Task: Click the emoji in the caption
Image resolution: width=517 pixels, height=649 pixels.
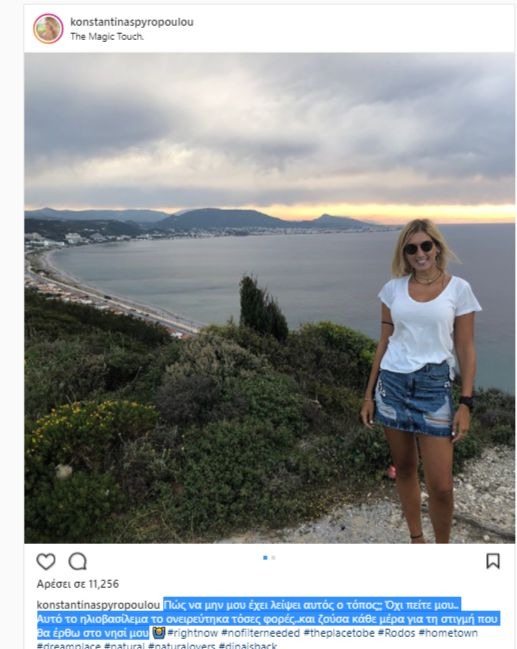Action: pyautogui.click(x=159, y=632)
